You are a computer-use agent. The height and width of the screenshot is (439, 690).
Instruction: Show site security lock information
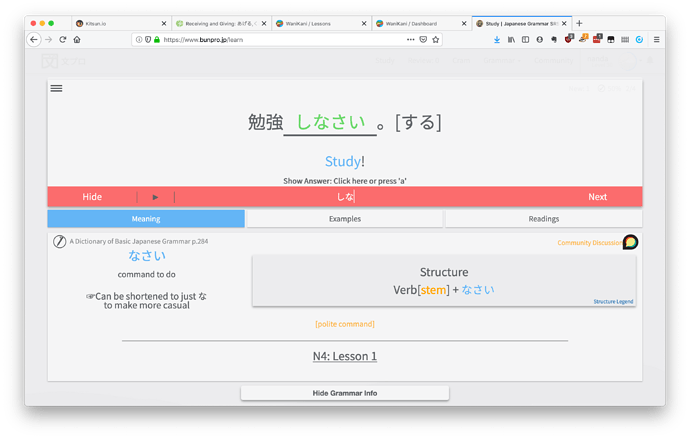(x=157, y=40)
